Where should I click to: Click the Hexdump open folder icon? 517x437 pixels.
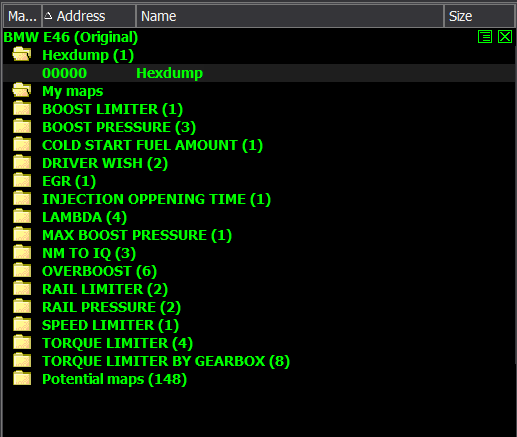[22, 55]
